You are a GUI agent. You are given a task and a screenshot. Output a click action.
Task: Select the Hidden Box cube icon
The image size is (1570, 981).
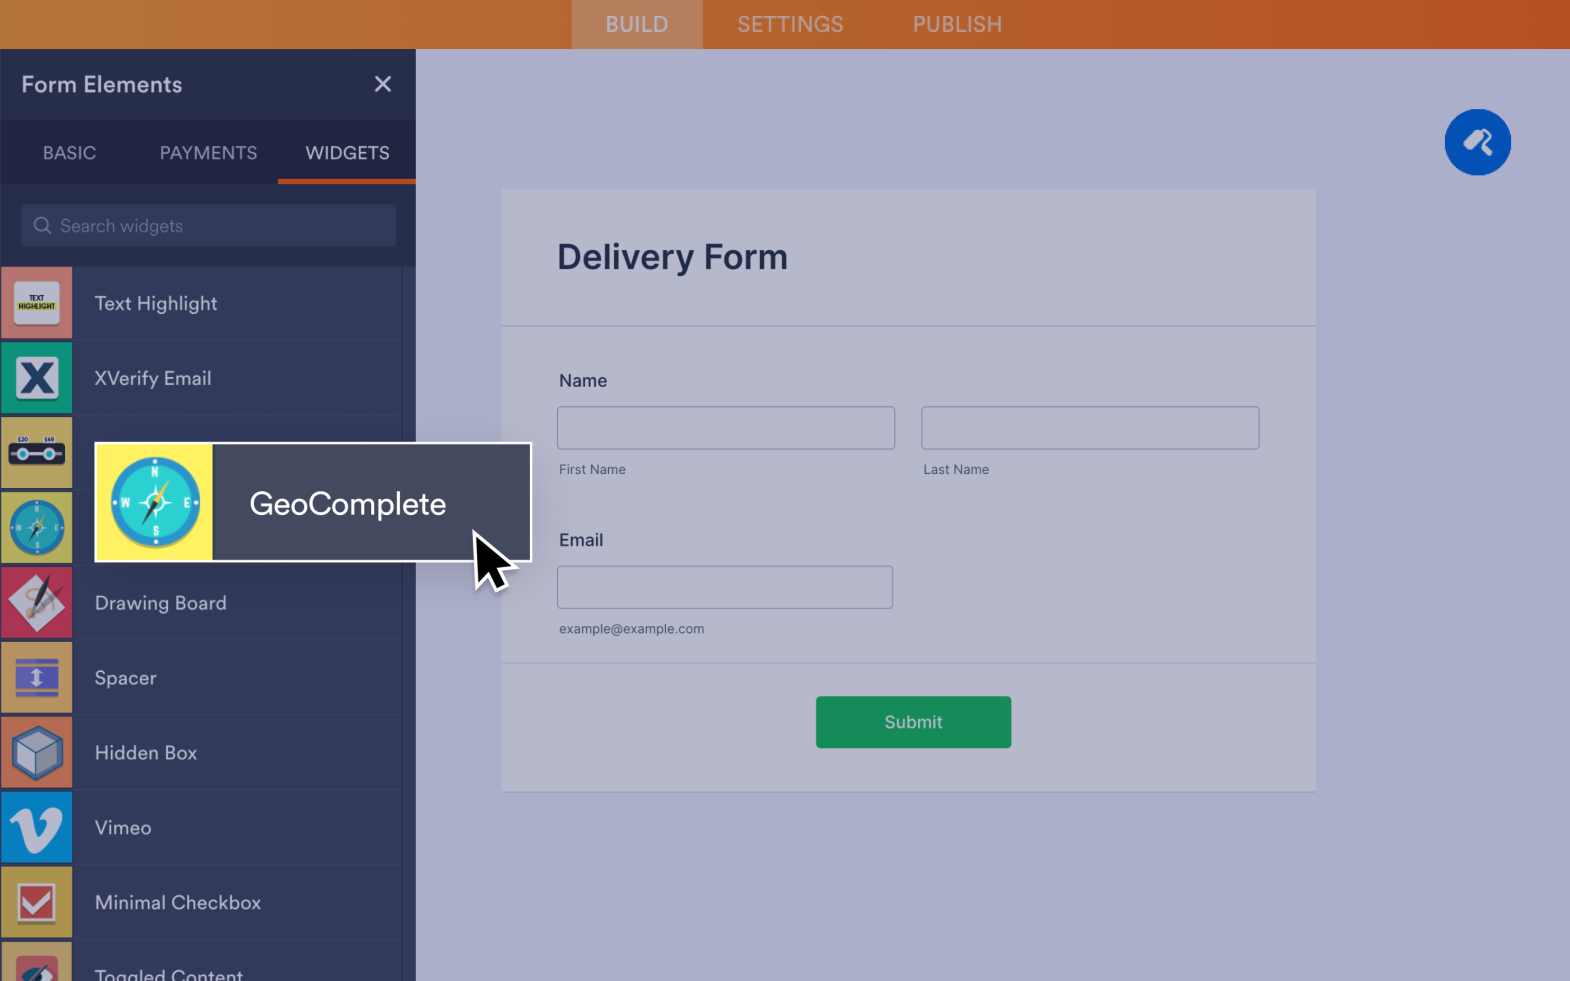(37, 753)
